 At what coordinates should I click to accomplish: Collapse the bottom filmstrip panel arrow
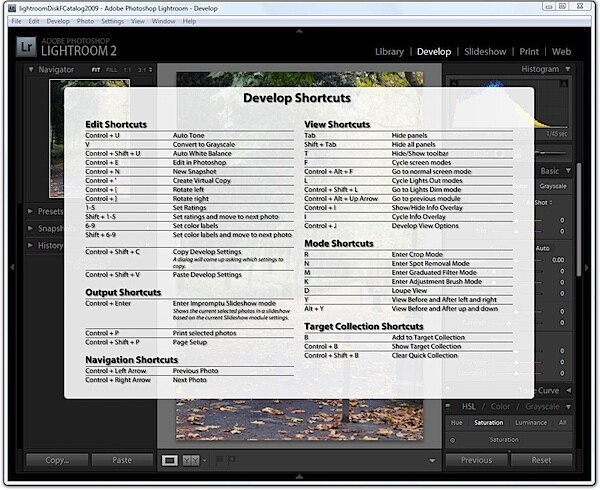pyautogui.click(x=300, y=477)
